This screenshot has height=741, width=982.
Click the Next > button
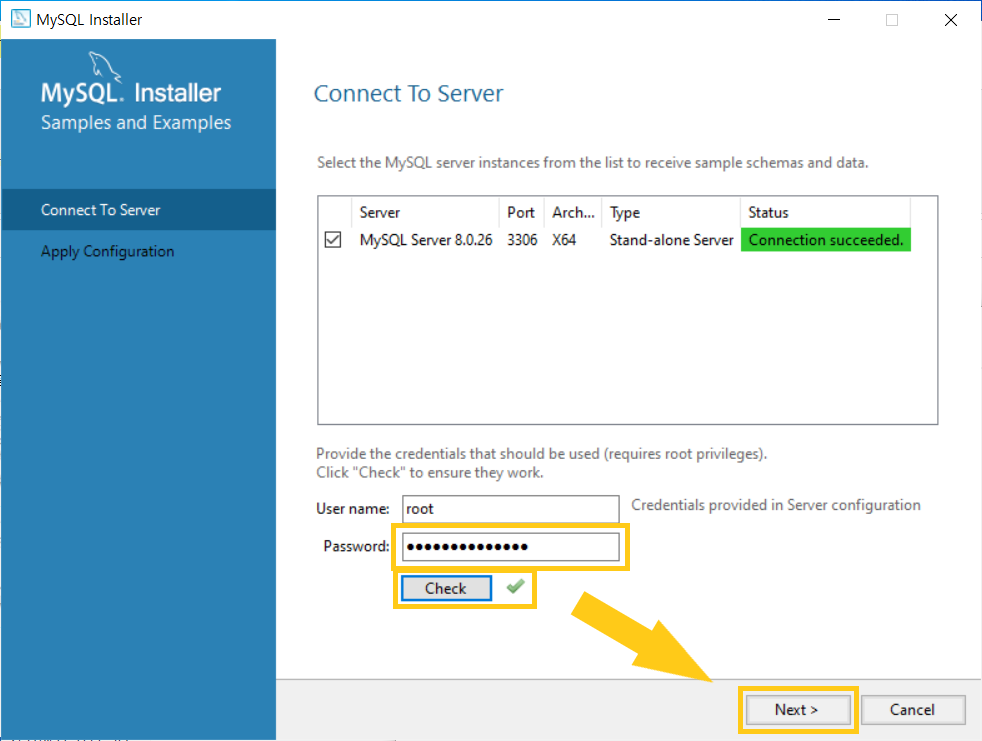(x=797, y=710)
